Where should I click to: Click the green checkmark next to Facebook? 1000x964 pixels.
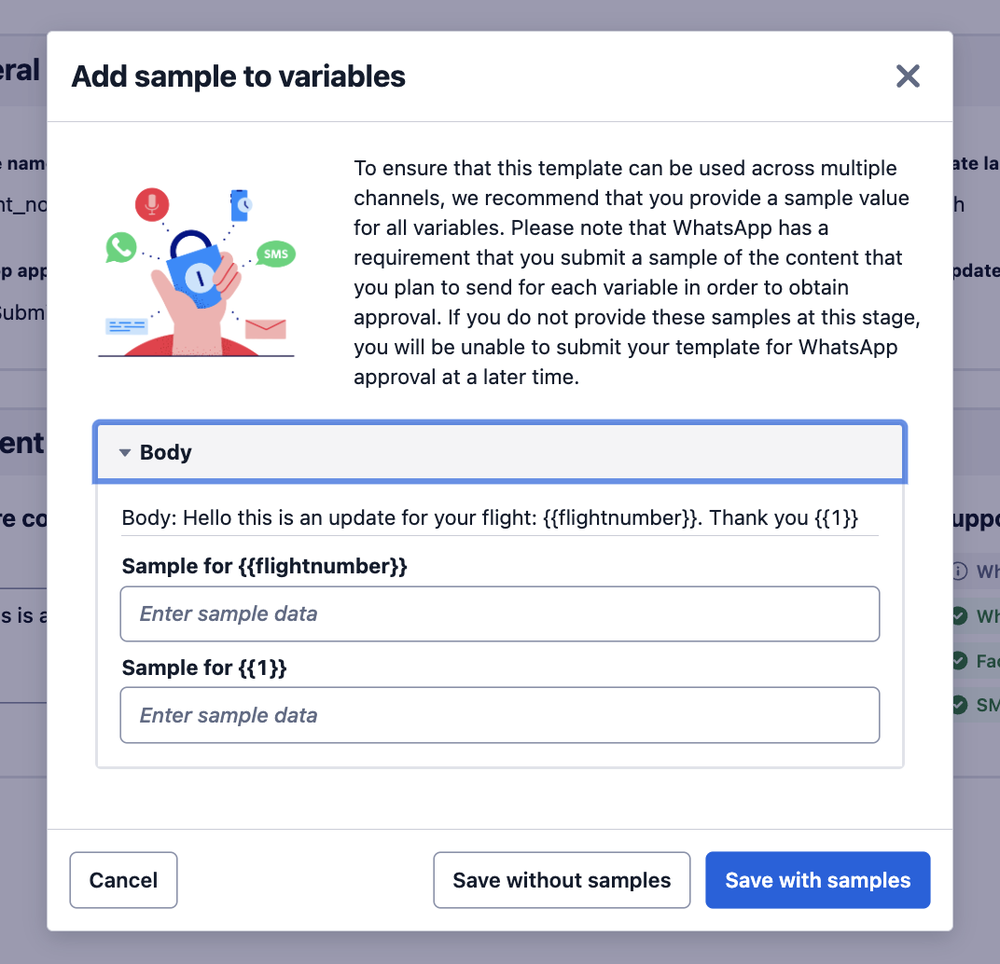pyautogui.click(x=960, y=661)
